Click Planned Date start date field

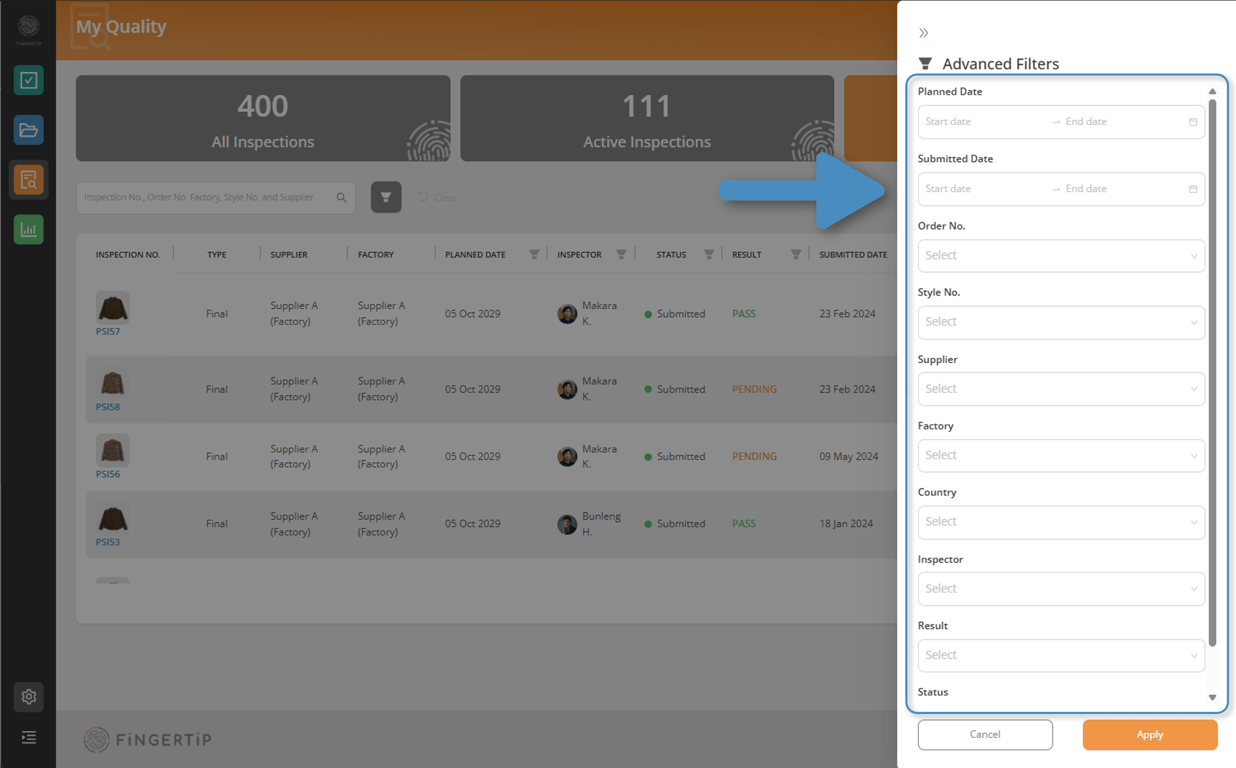[983, 122]
